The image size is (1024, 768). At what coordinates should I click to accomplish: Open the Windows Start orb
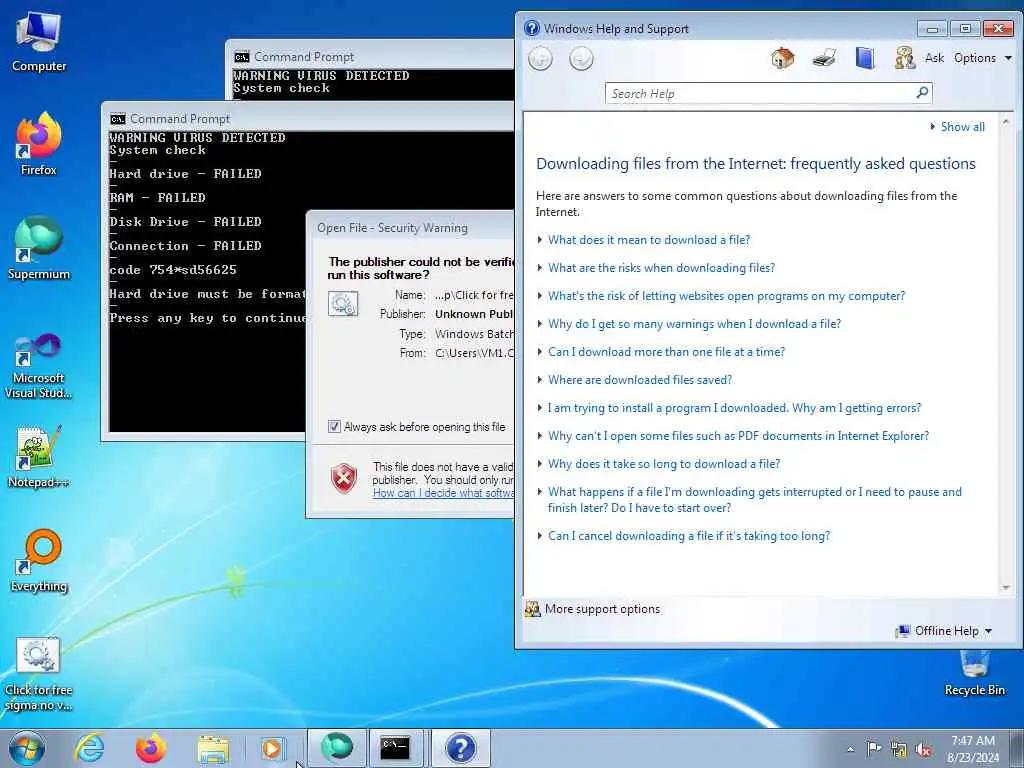[27, 748]
